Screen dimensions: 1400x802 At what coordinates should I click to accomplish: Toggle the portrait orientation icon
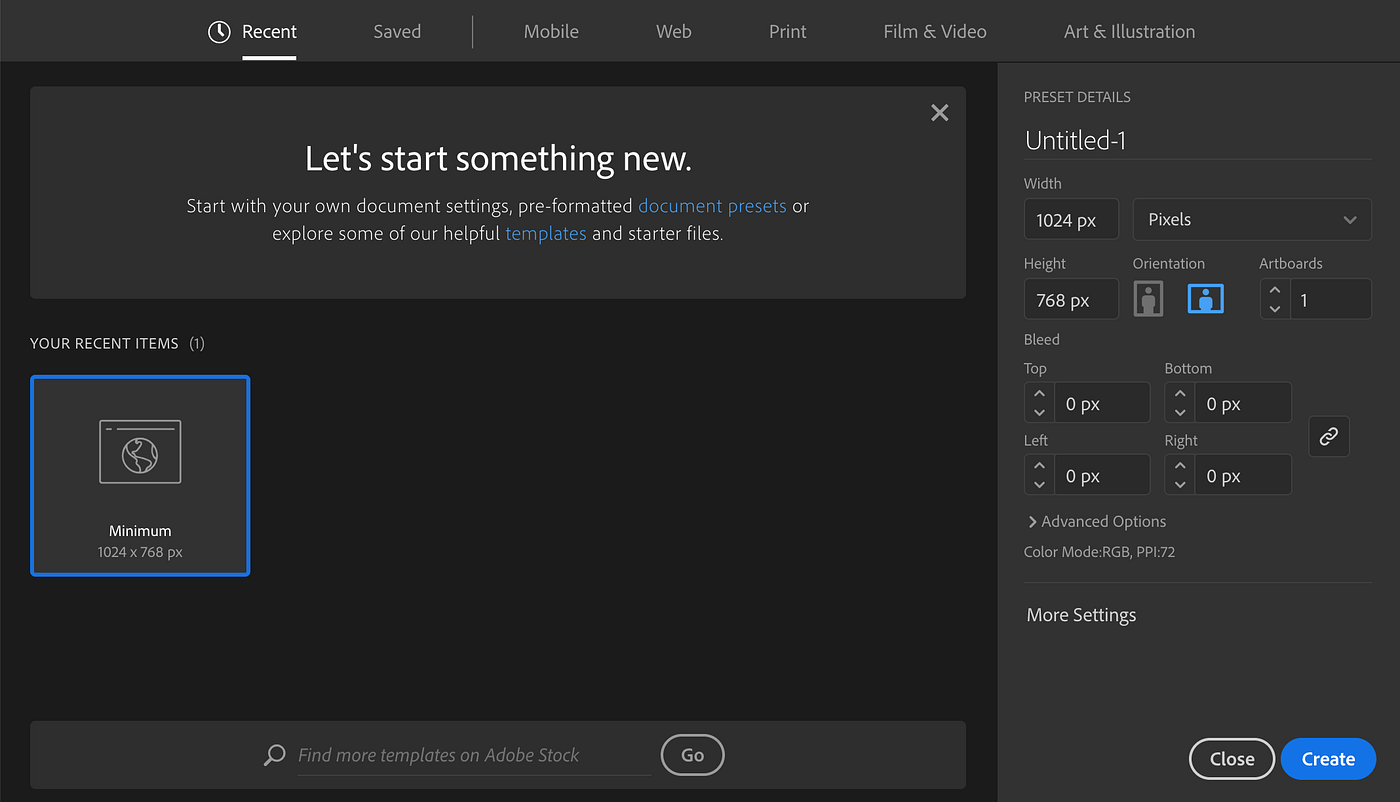pos(1148,298)
